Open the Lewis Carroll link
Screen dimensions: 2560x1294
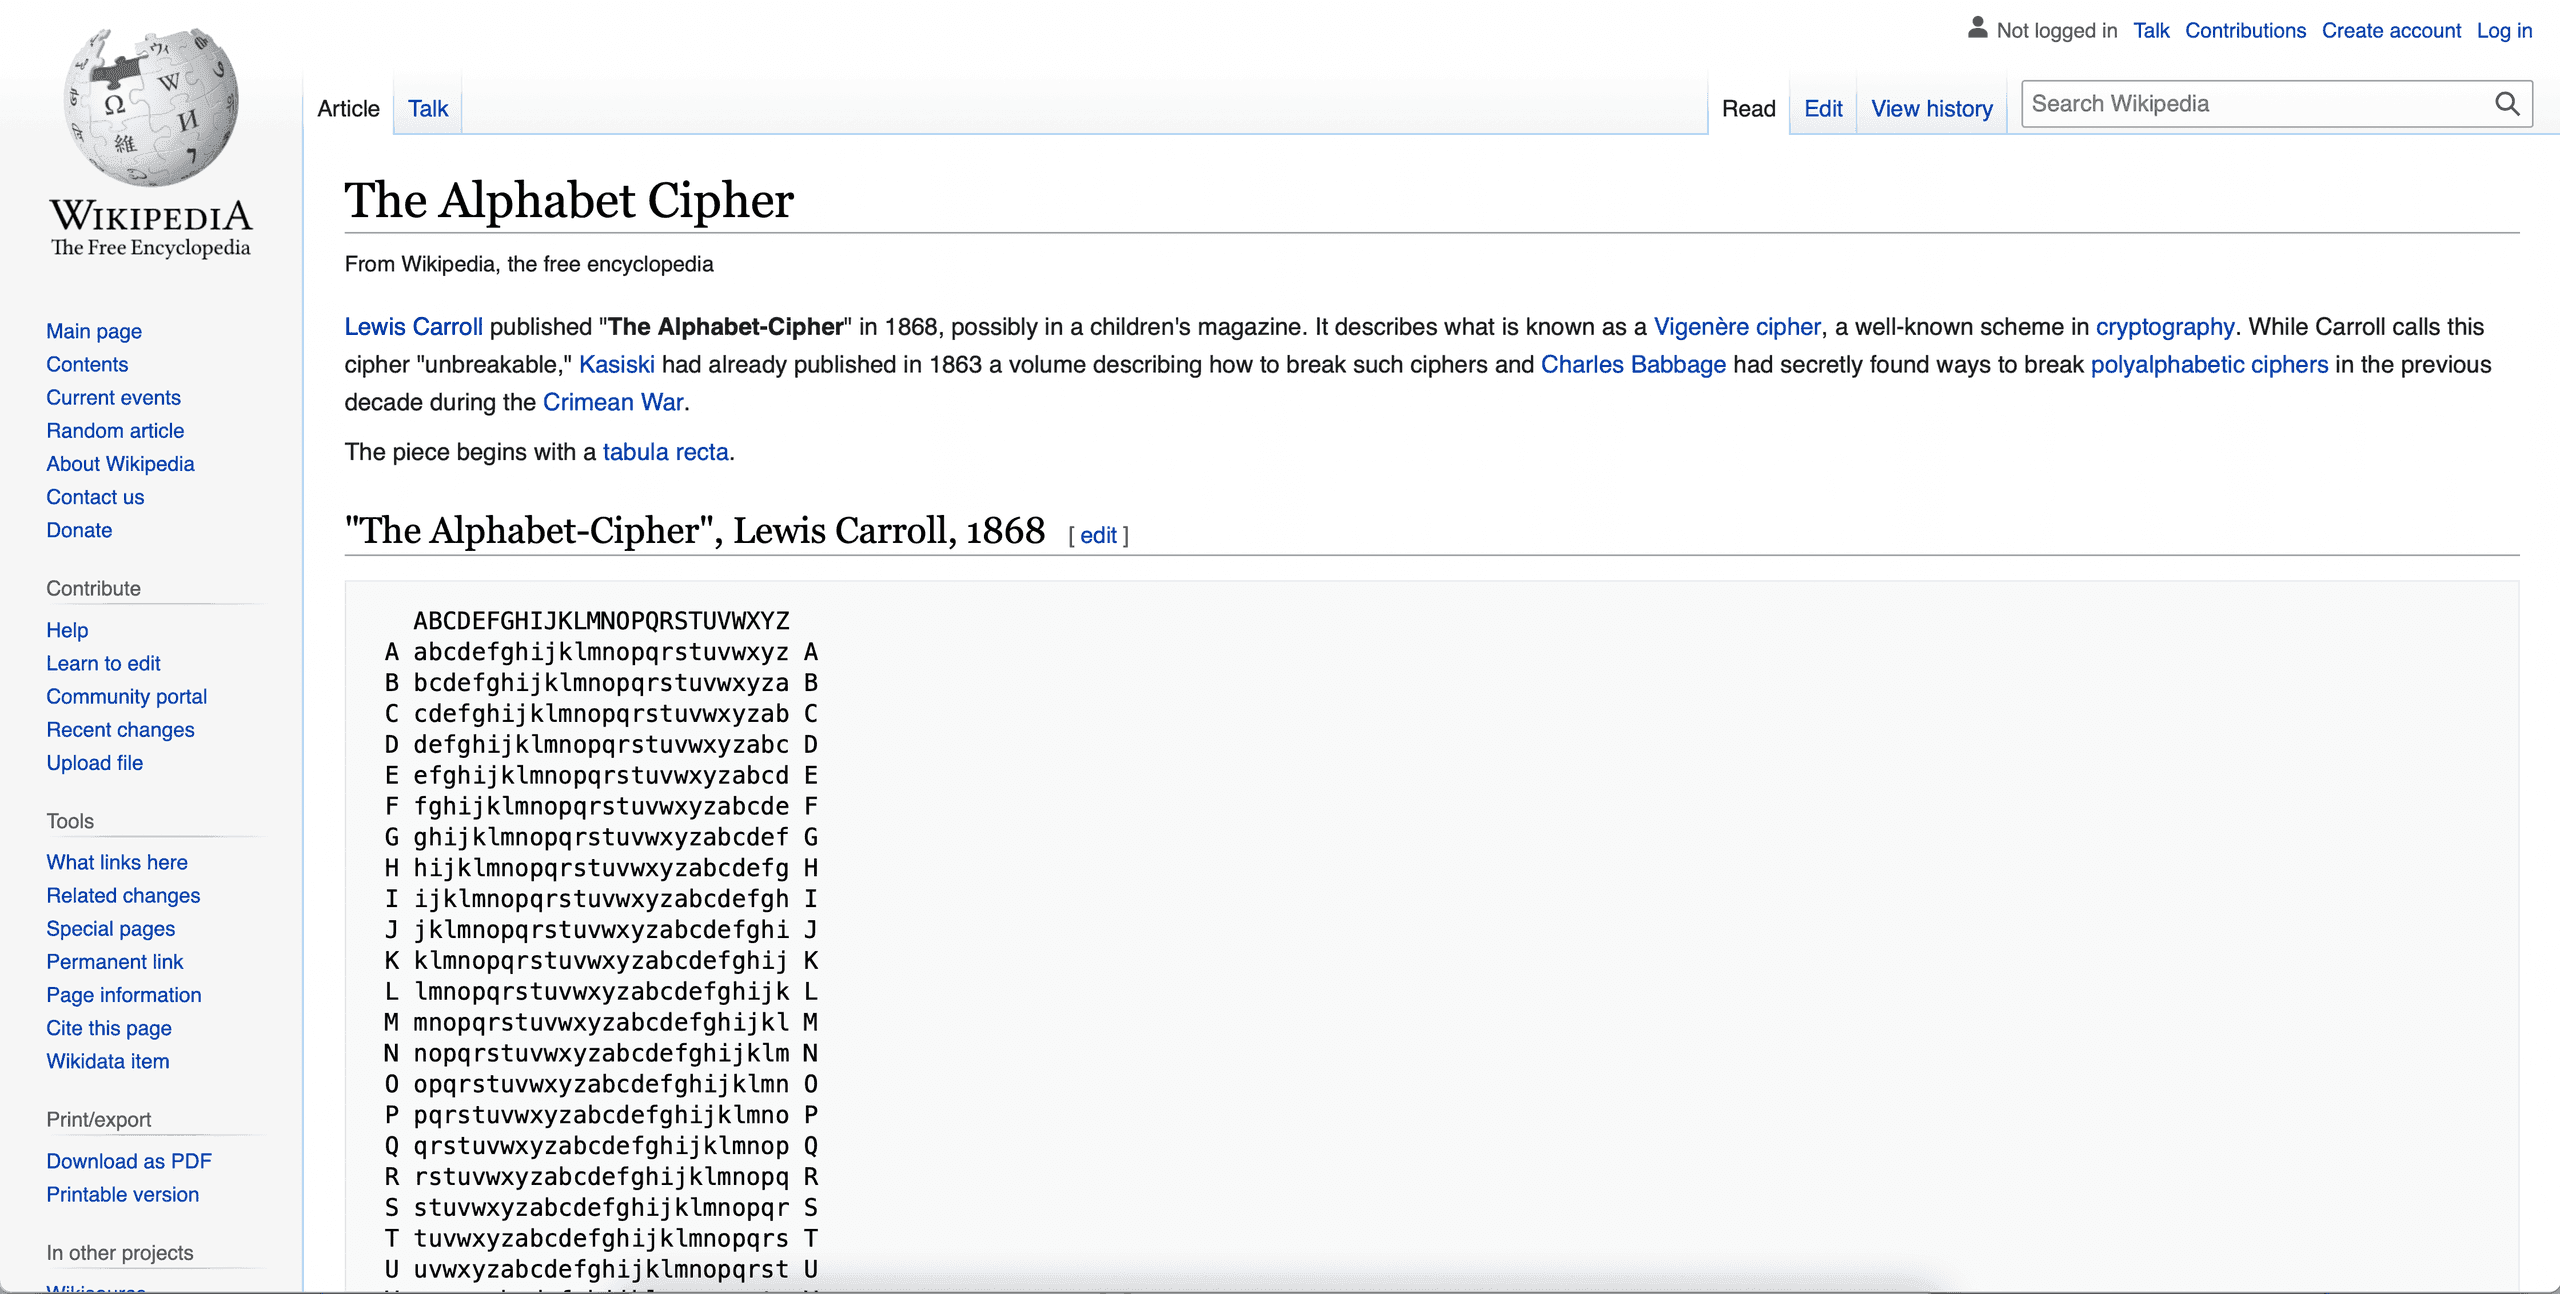[x=413, y=327]
